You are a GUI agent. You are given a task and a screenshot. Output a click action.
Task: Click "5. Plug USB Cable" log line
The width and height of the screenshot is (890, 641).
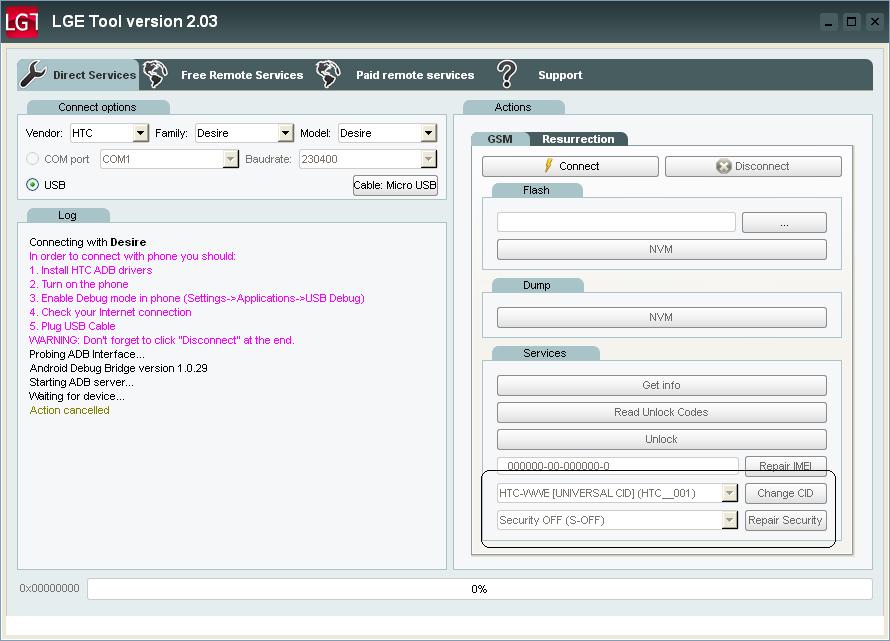(72, 326)
